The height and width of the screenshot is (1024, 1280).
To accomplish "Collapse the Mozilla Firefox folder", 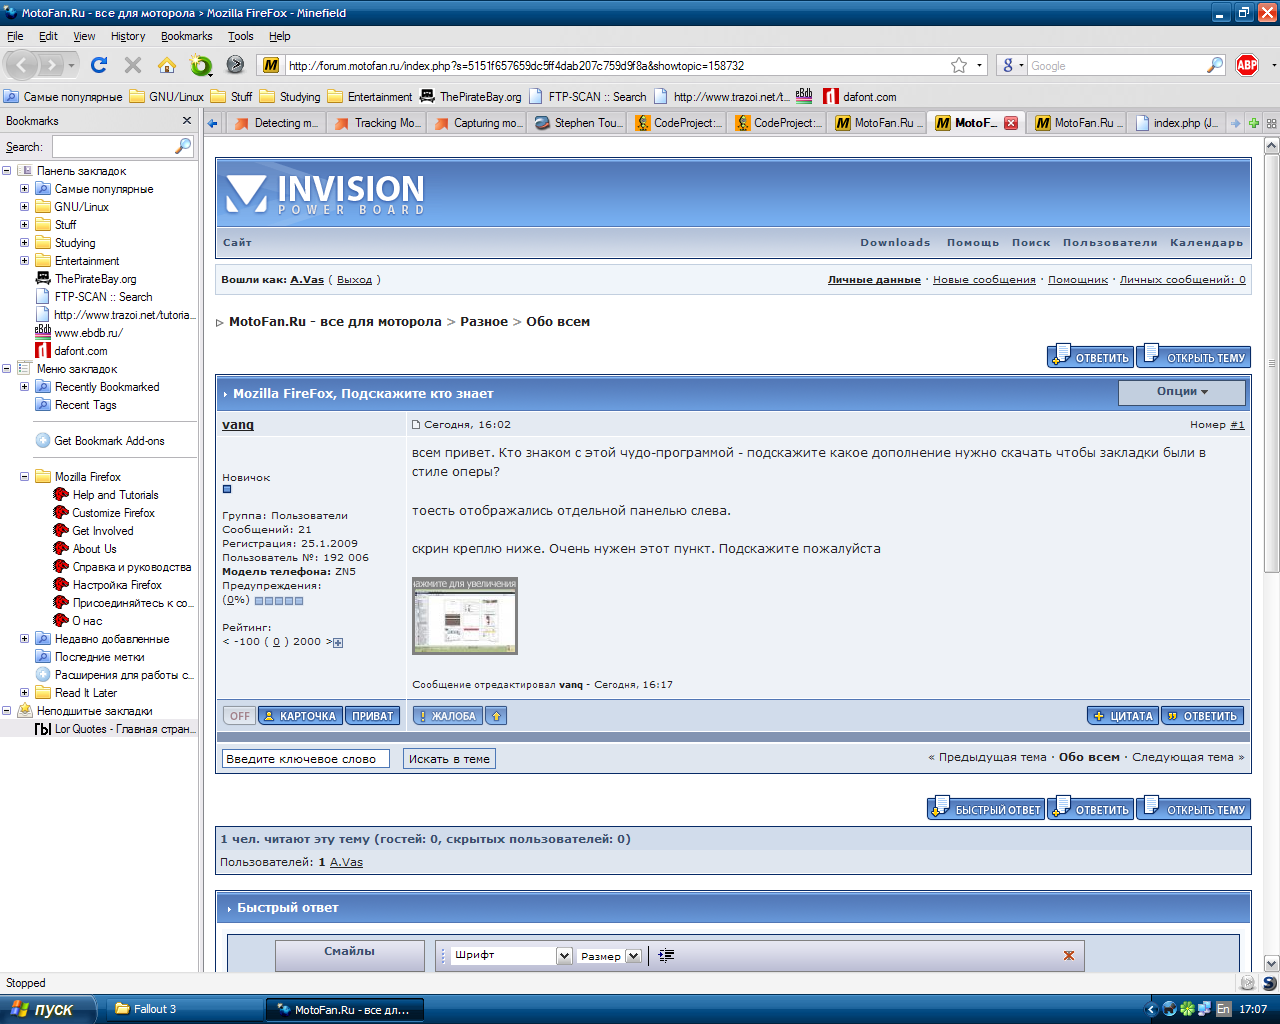I will [24, 477].
